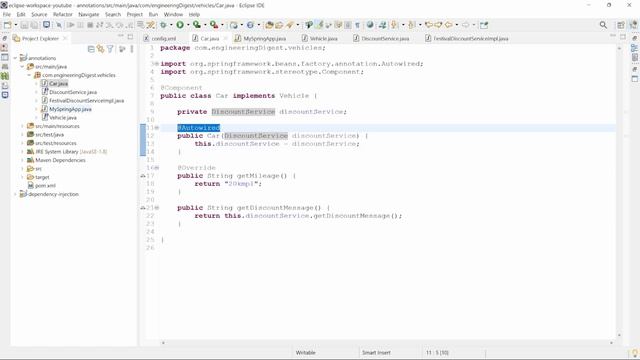Open the File menu
The image size is (640, 360).
coord(7,14)
